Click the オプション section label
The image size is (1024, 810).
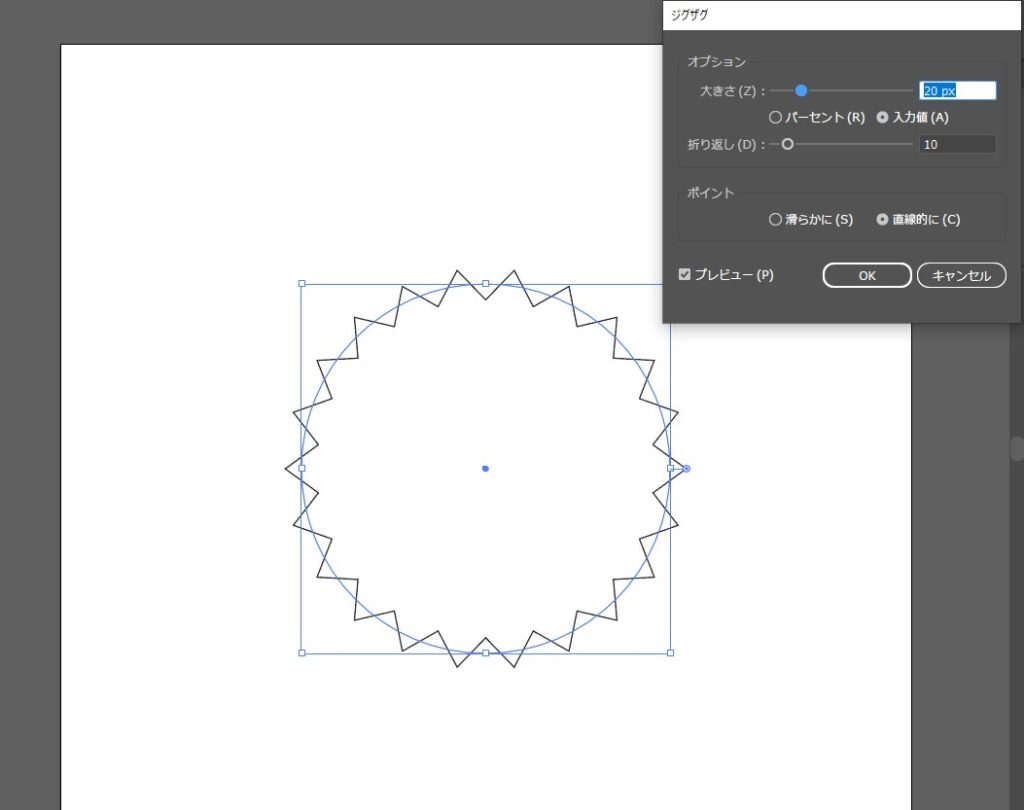click(716, 62)
